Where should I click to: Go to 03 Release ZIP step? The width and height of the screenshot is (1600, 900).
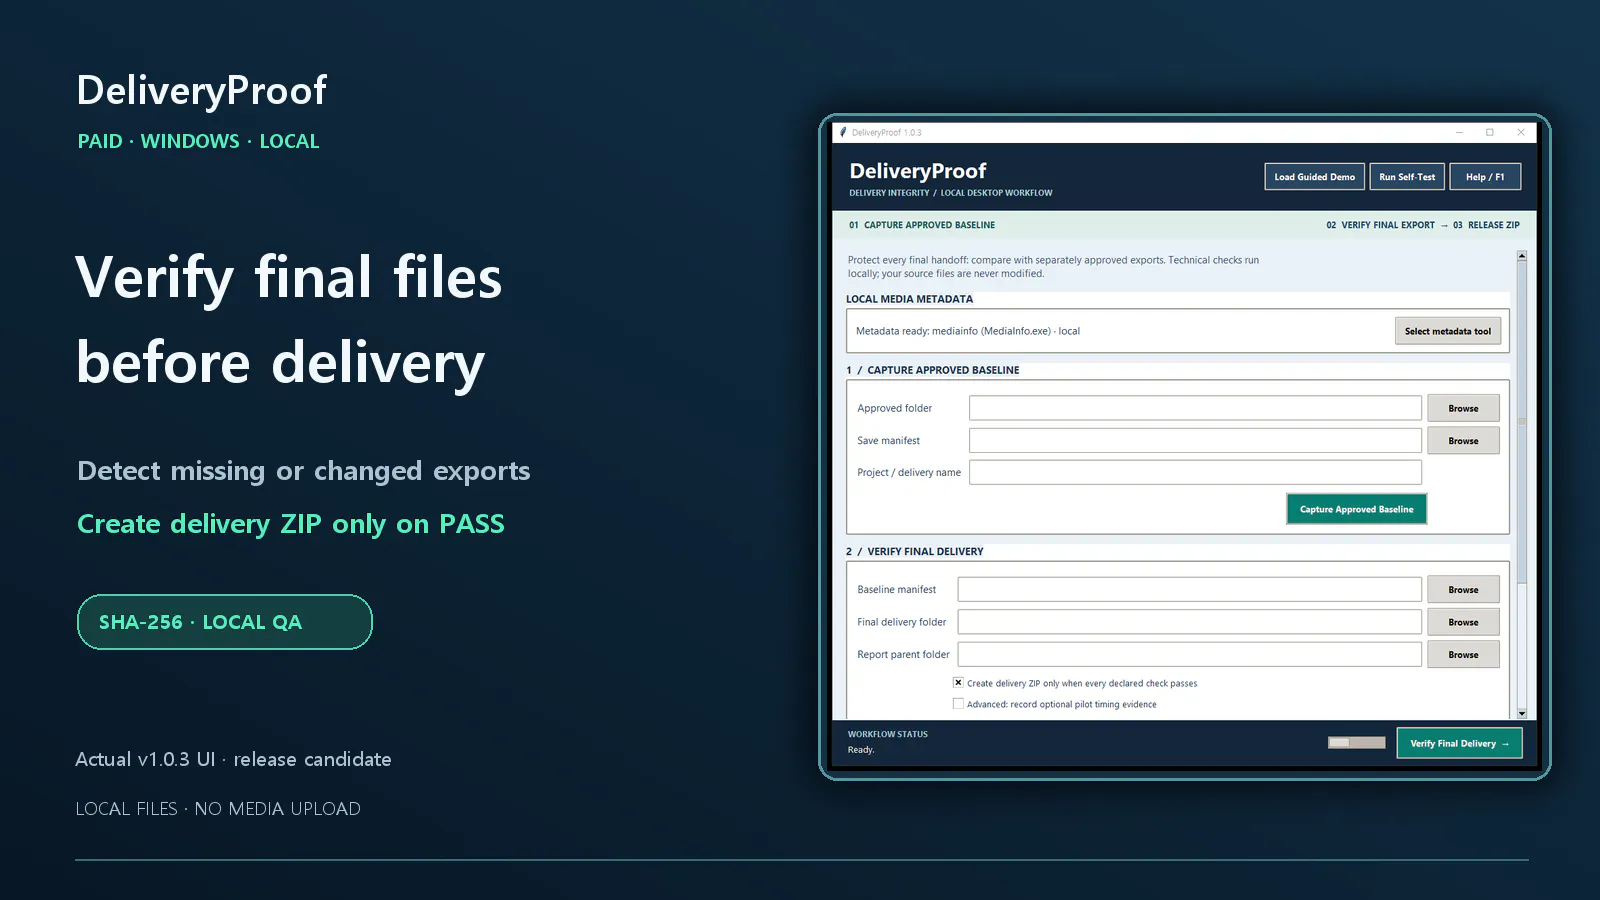[1486, 225]
